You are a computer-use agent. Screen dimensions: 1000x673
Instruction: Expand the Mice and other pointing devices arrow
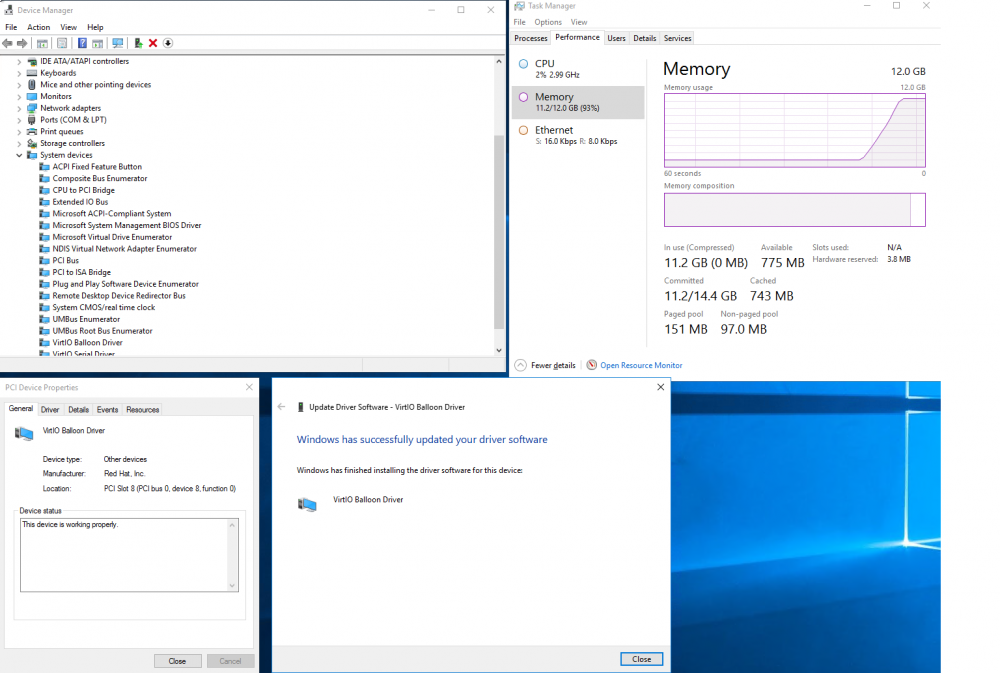pos(19,85)
